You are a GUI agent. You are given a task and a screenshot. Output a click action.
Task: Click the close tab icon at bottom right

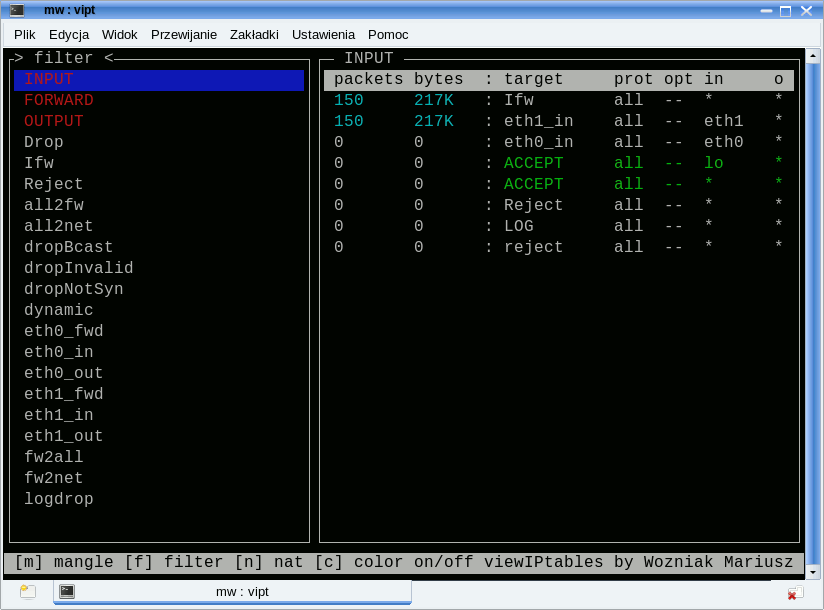point(794,593)
